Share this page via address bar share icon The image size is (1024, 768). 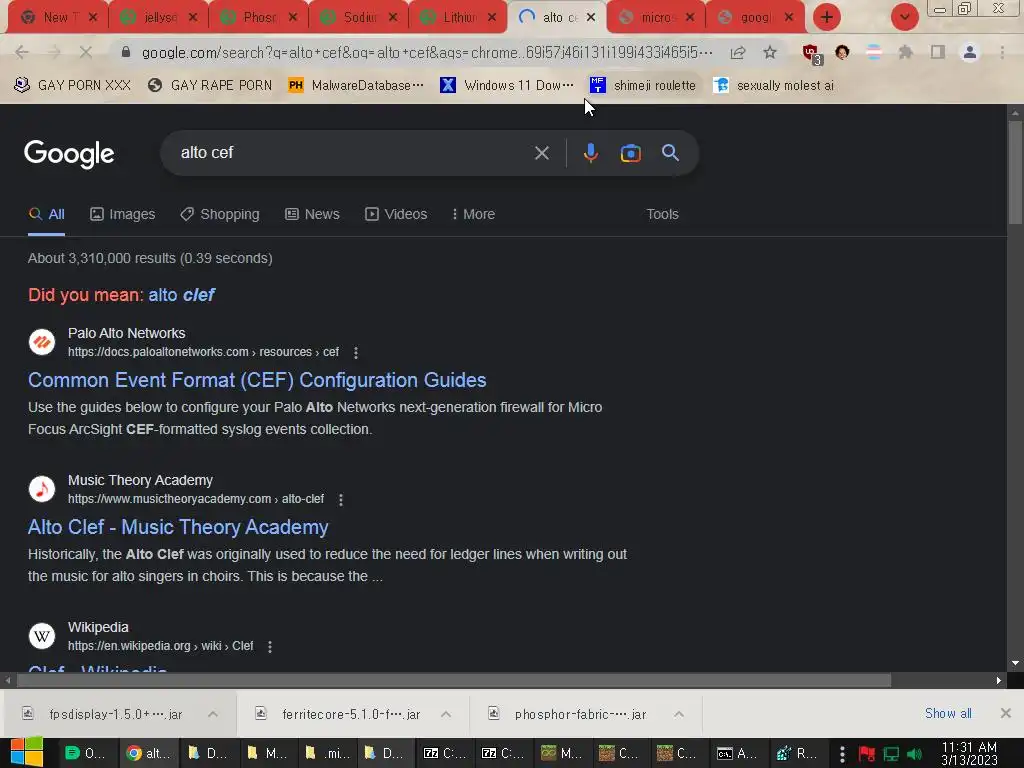tap(738, 52)
